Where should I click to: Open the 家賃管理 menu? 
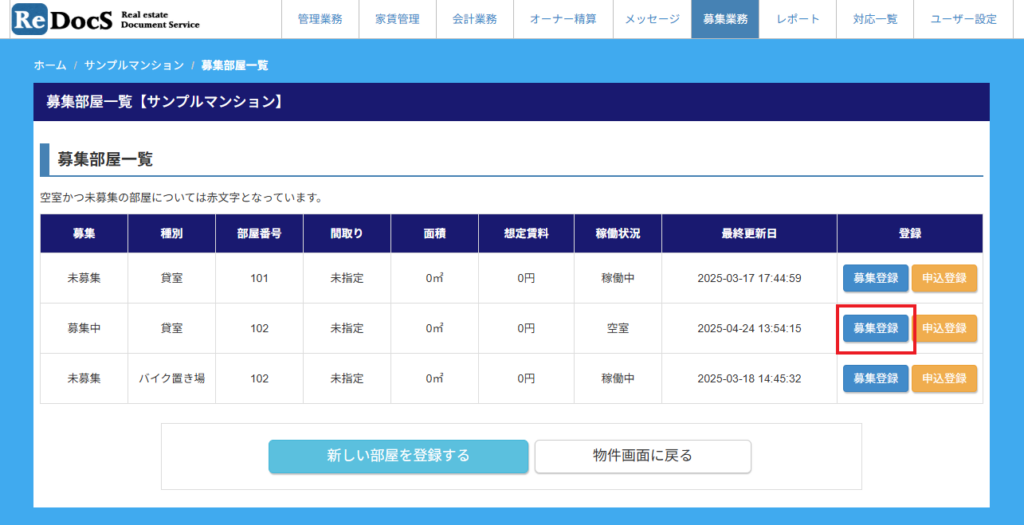point(397,19)
